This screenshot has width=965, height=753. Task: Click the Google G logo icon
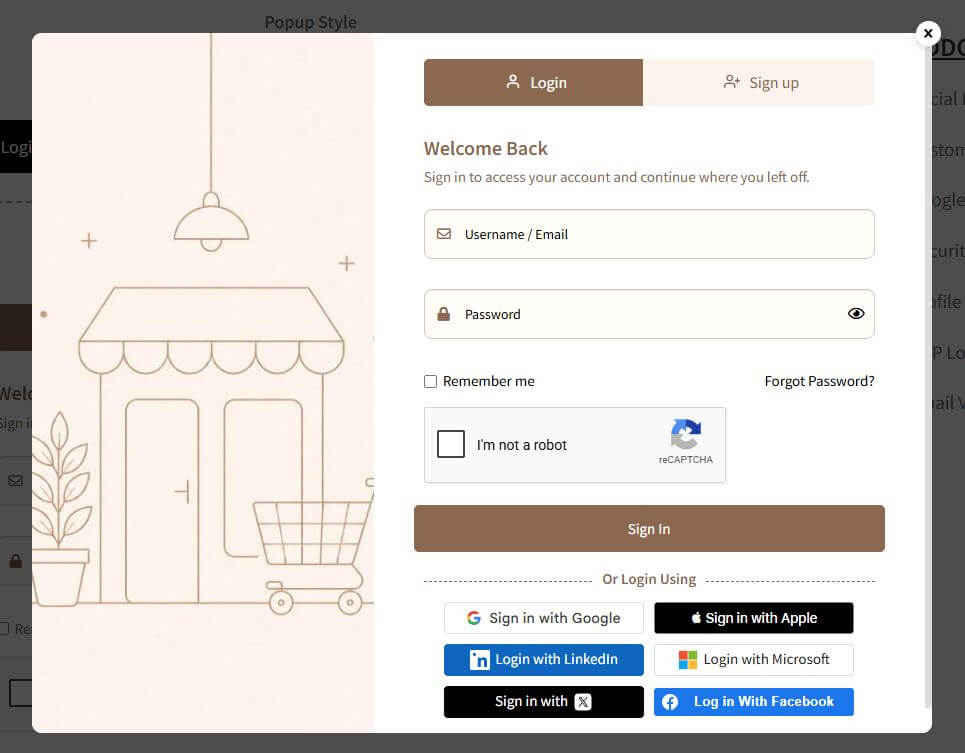coord(473,618)
